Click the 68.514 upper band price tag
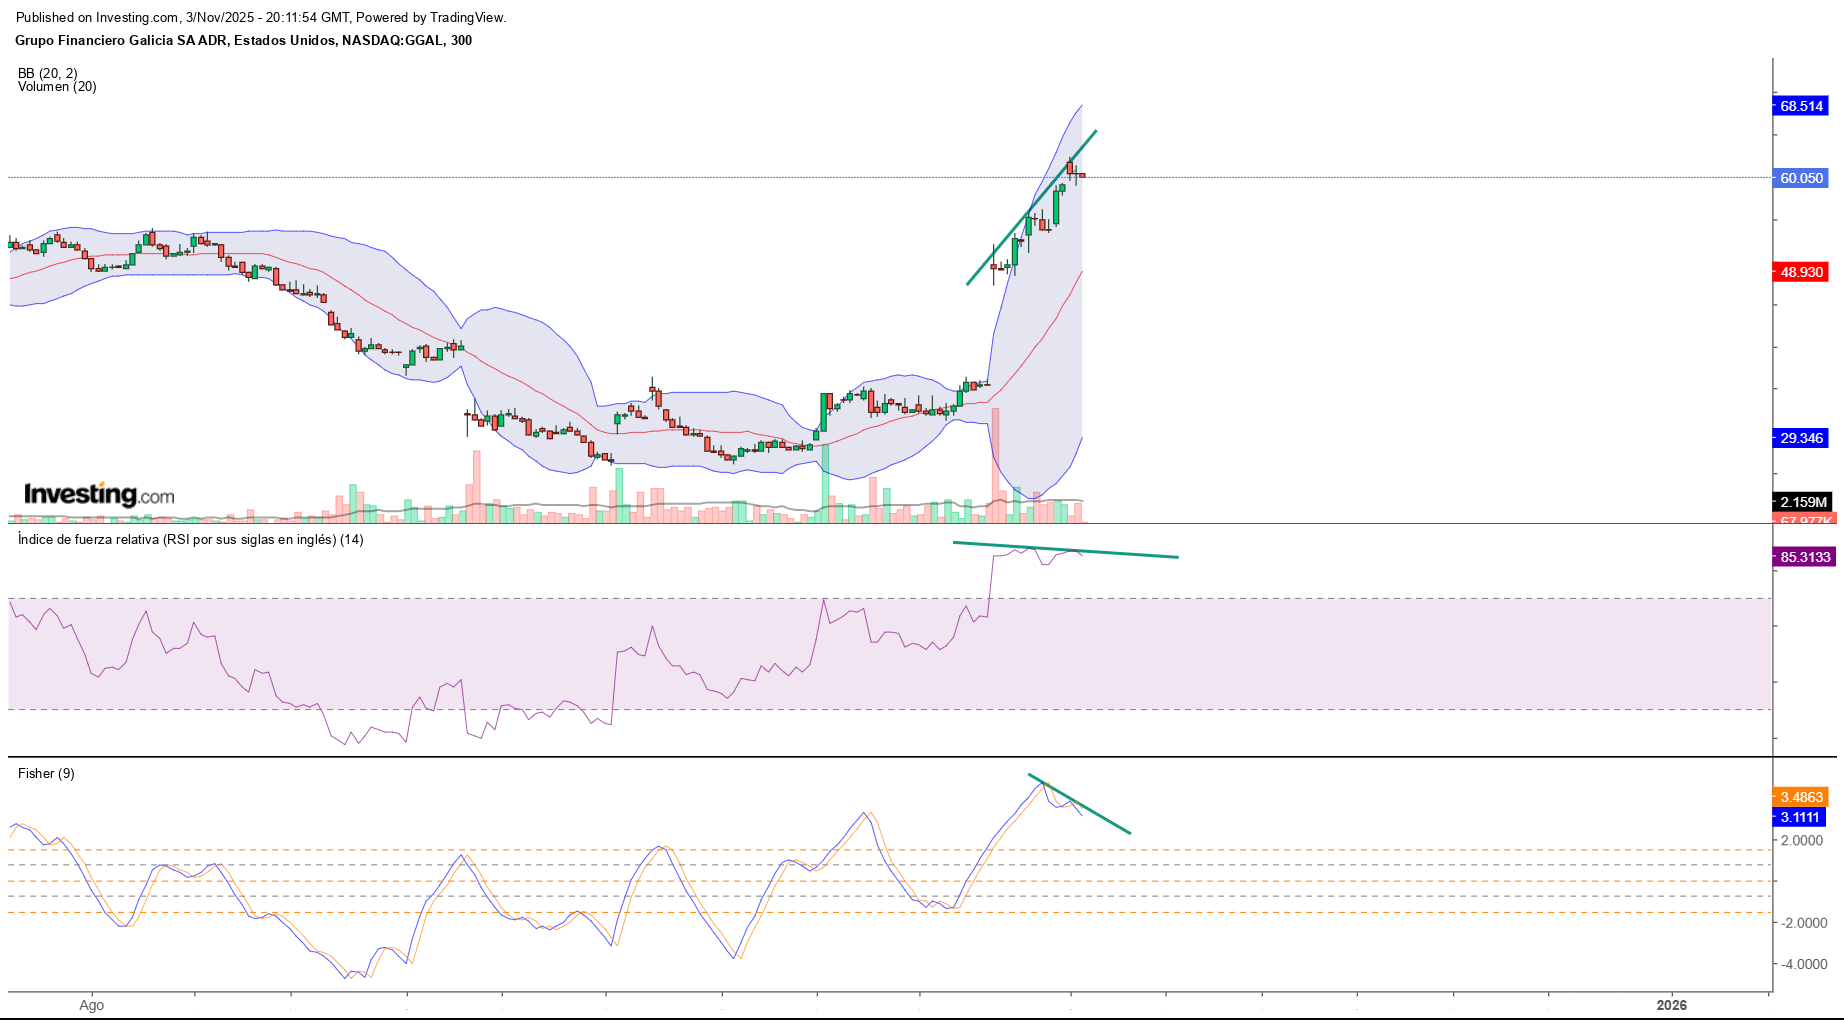The width and height of the screenshot is (1844, 1020). pyautogui.click(x=1801, y=106)
